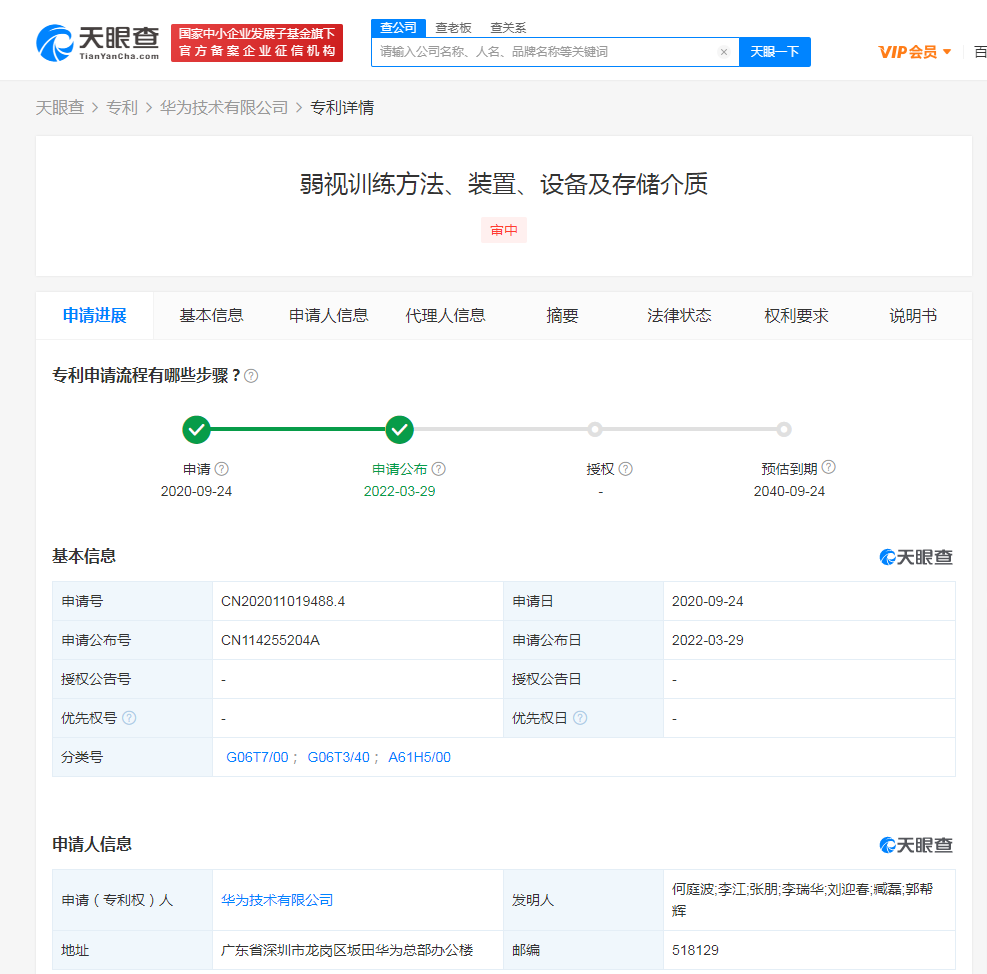Select the 申请公布日 value 2022-03-29

pyautogui.click(x=708, y=640)
